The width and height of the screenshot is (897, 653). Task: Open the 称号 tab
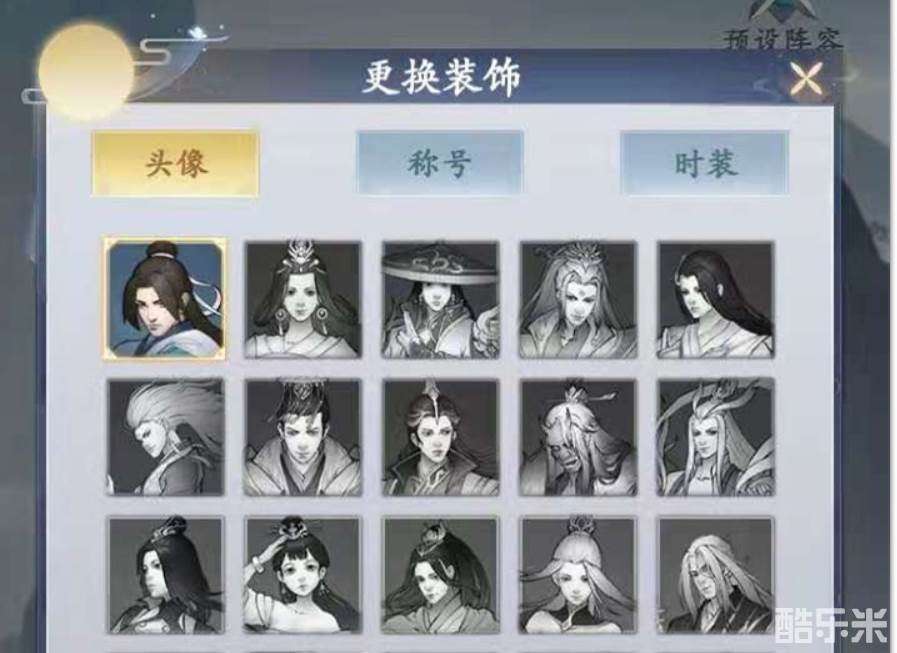pos(440,163)
